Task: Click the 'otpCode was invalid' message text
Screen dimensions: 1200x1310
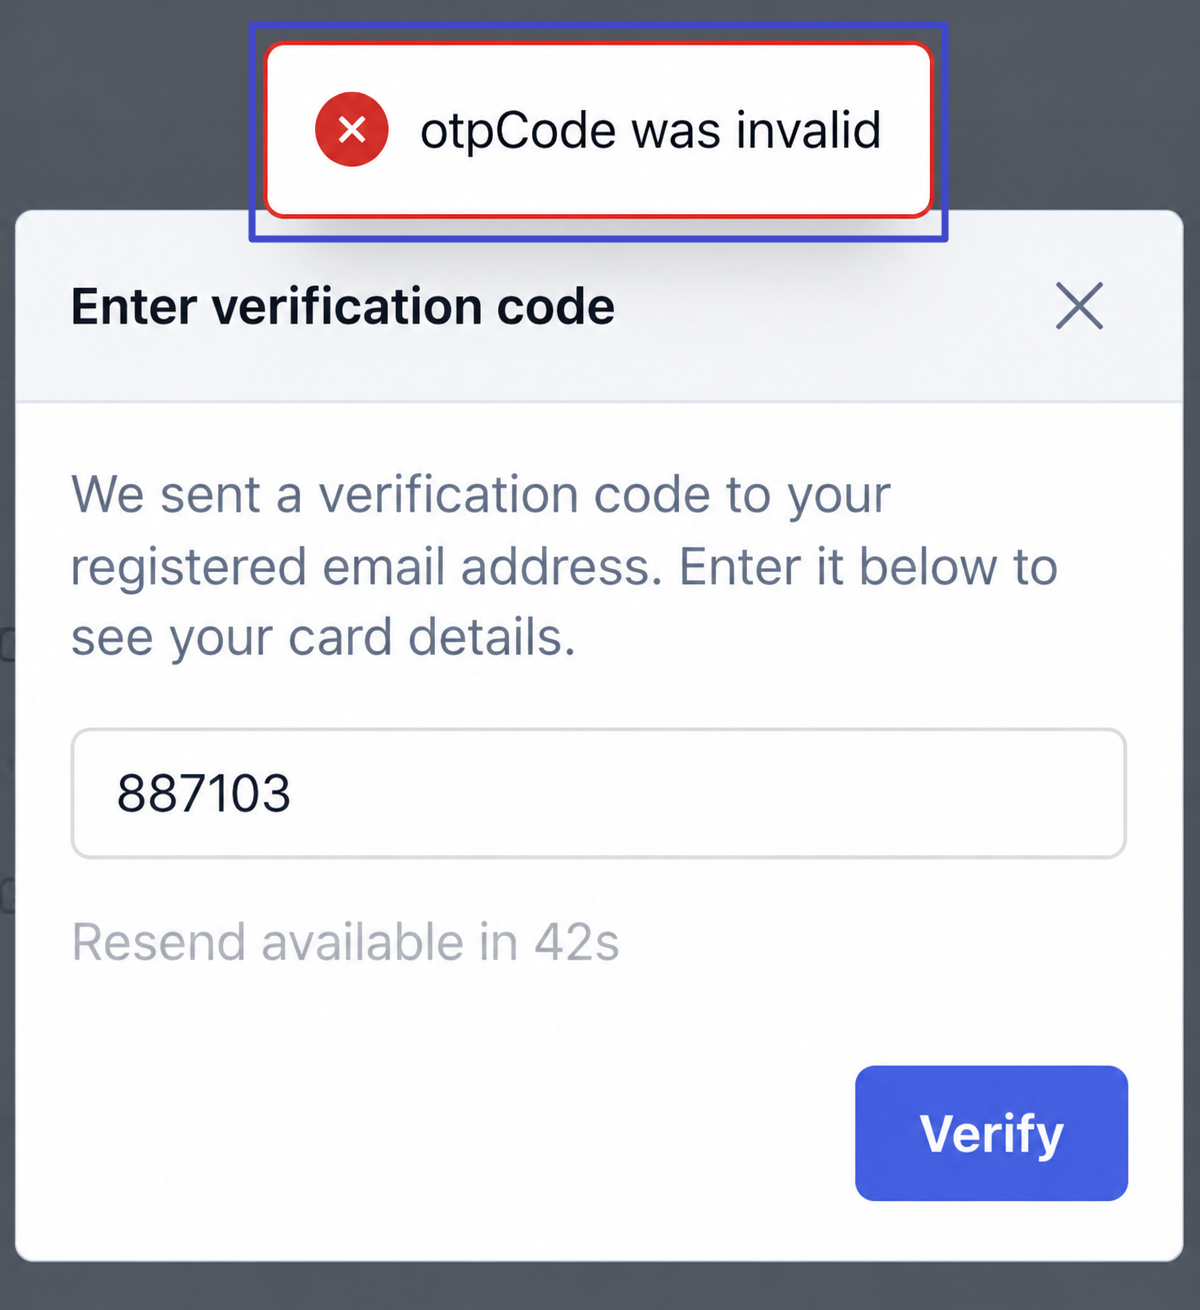Action: point(650,130)
